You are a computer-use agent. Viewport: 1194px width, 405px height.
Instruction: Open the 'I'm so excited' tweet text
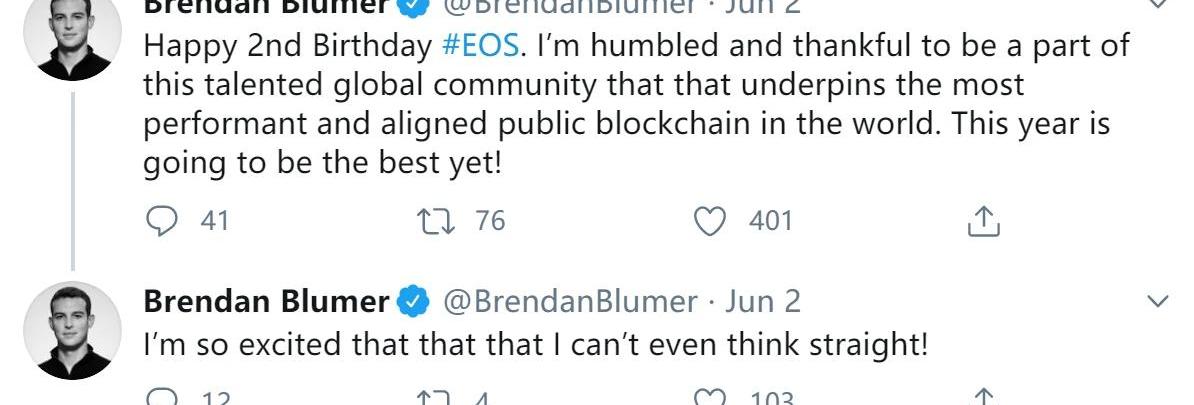coord(536,346)
